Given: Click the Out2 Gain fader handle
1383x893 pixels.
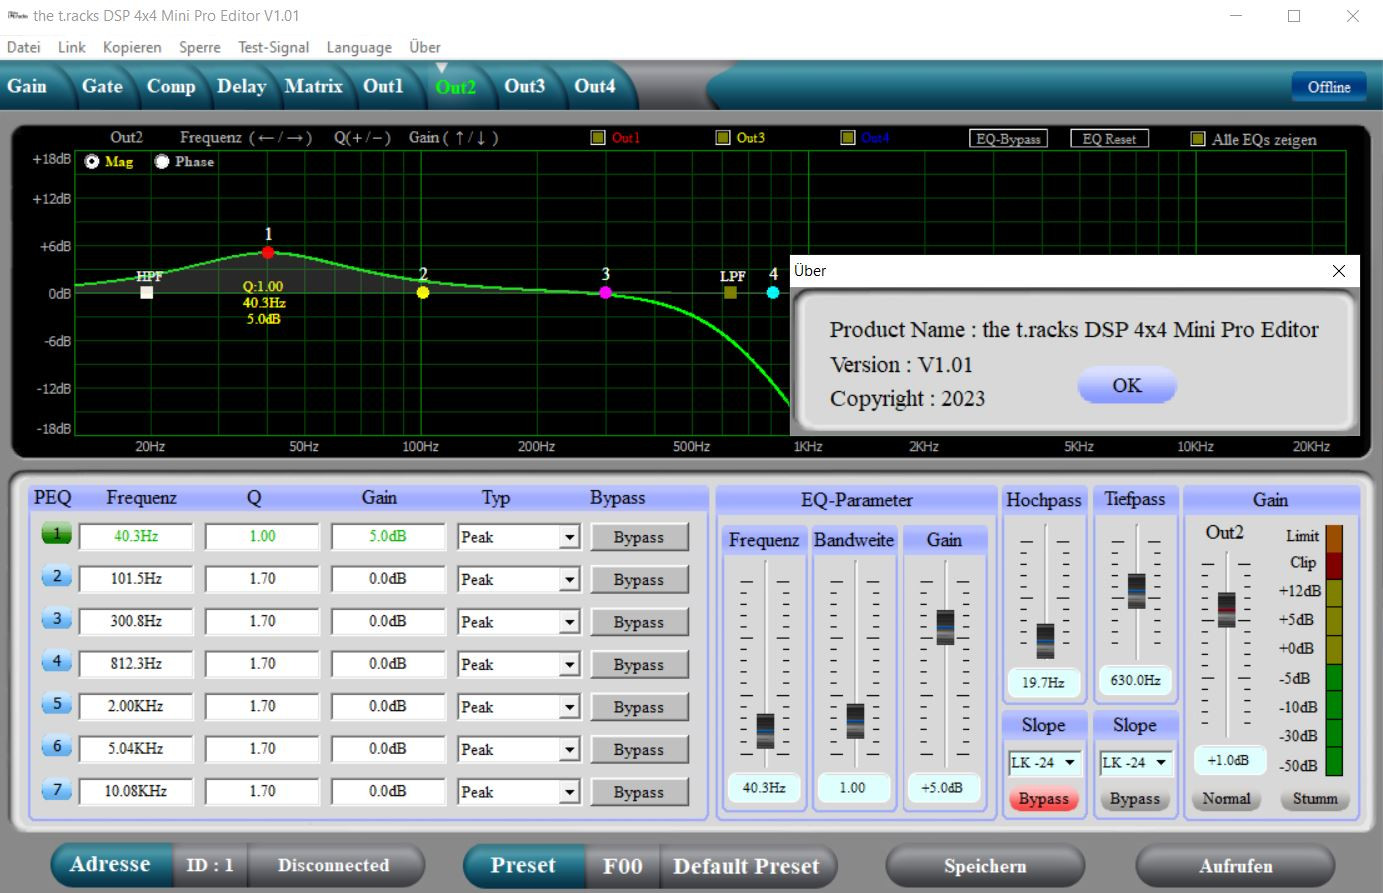Looking at the screenshot, I should 1226,609.
